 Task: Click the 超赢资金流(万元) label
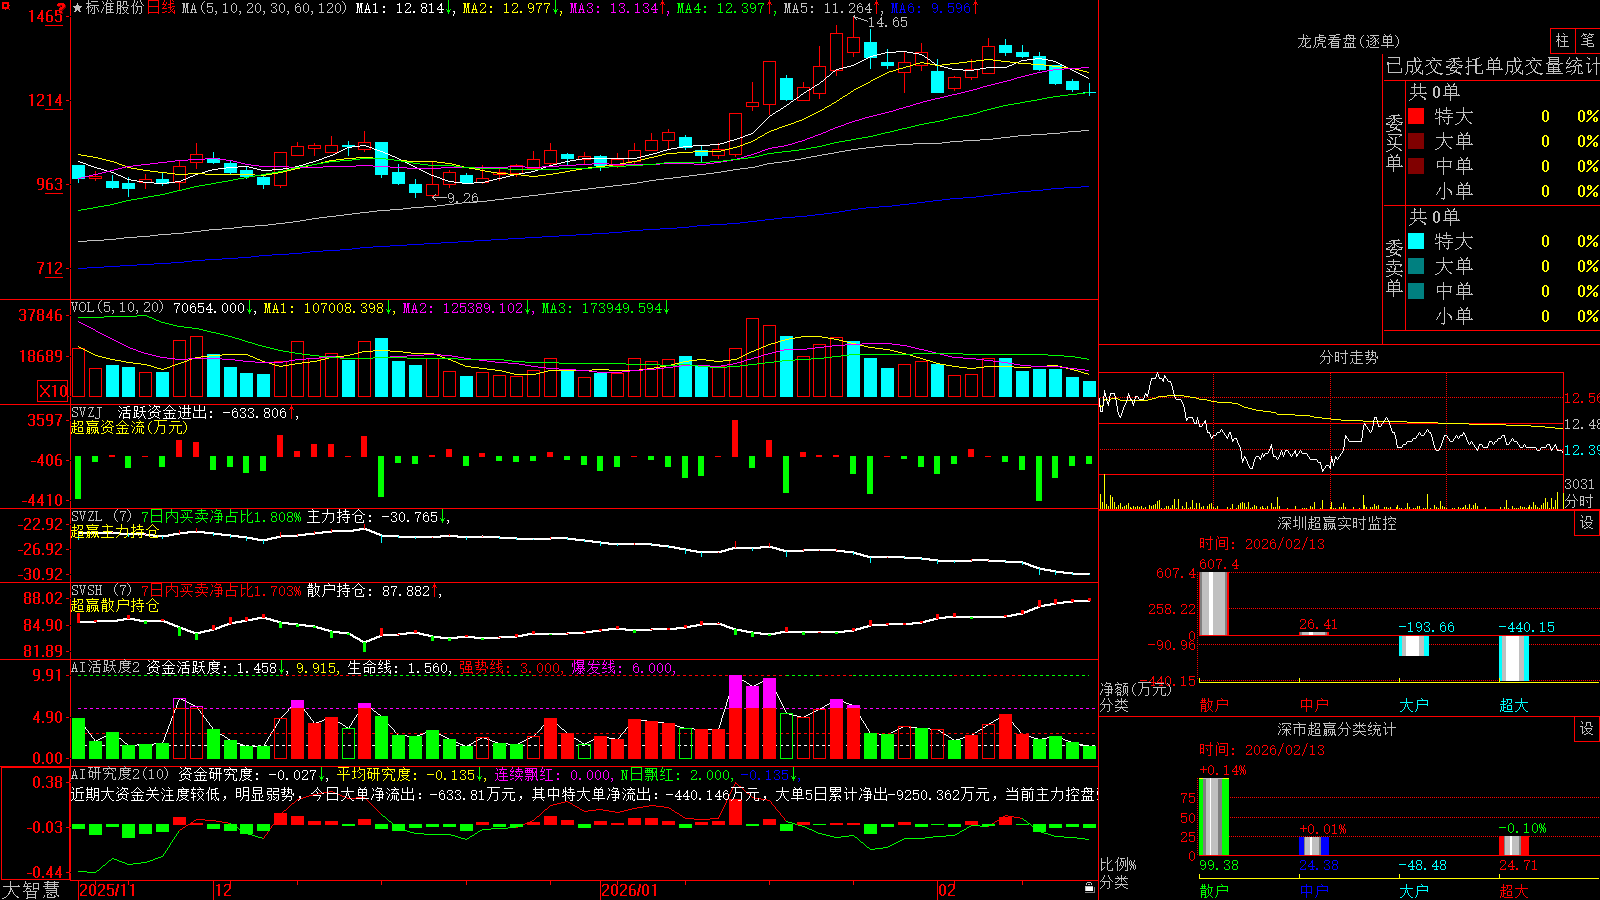point(129,428)
